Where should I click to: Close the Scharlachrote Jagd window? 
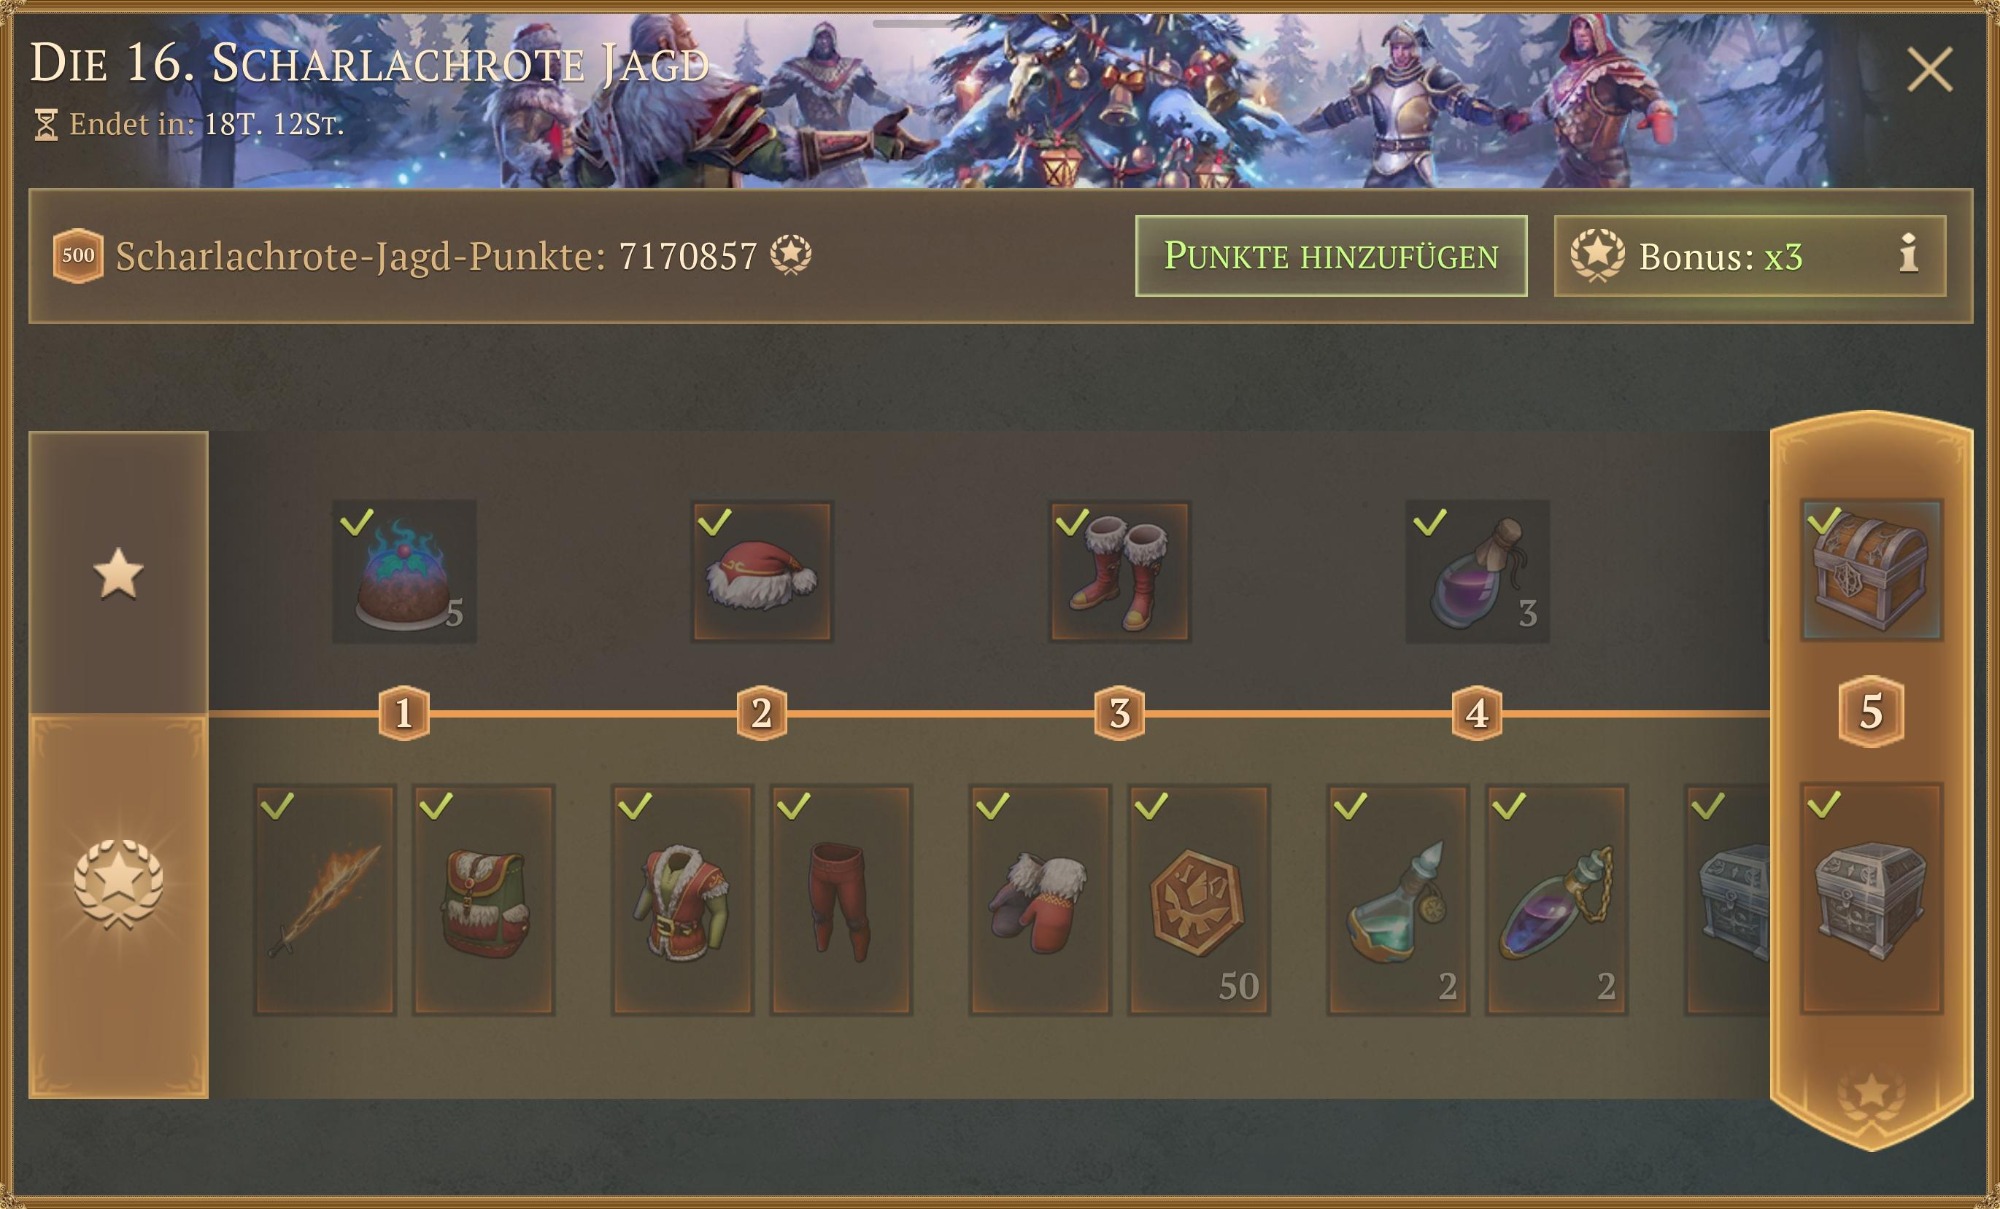[1929, 70]
